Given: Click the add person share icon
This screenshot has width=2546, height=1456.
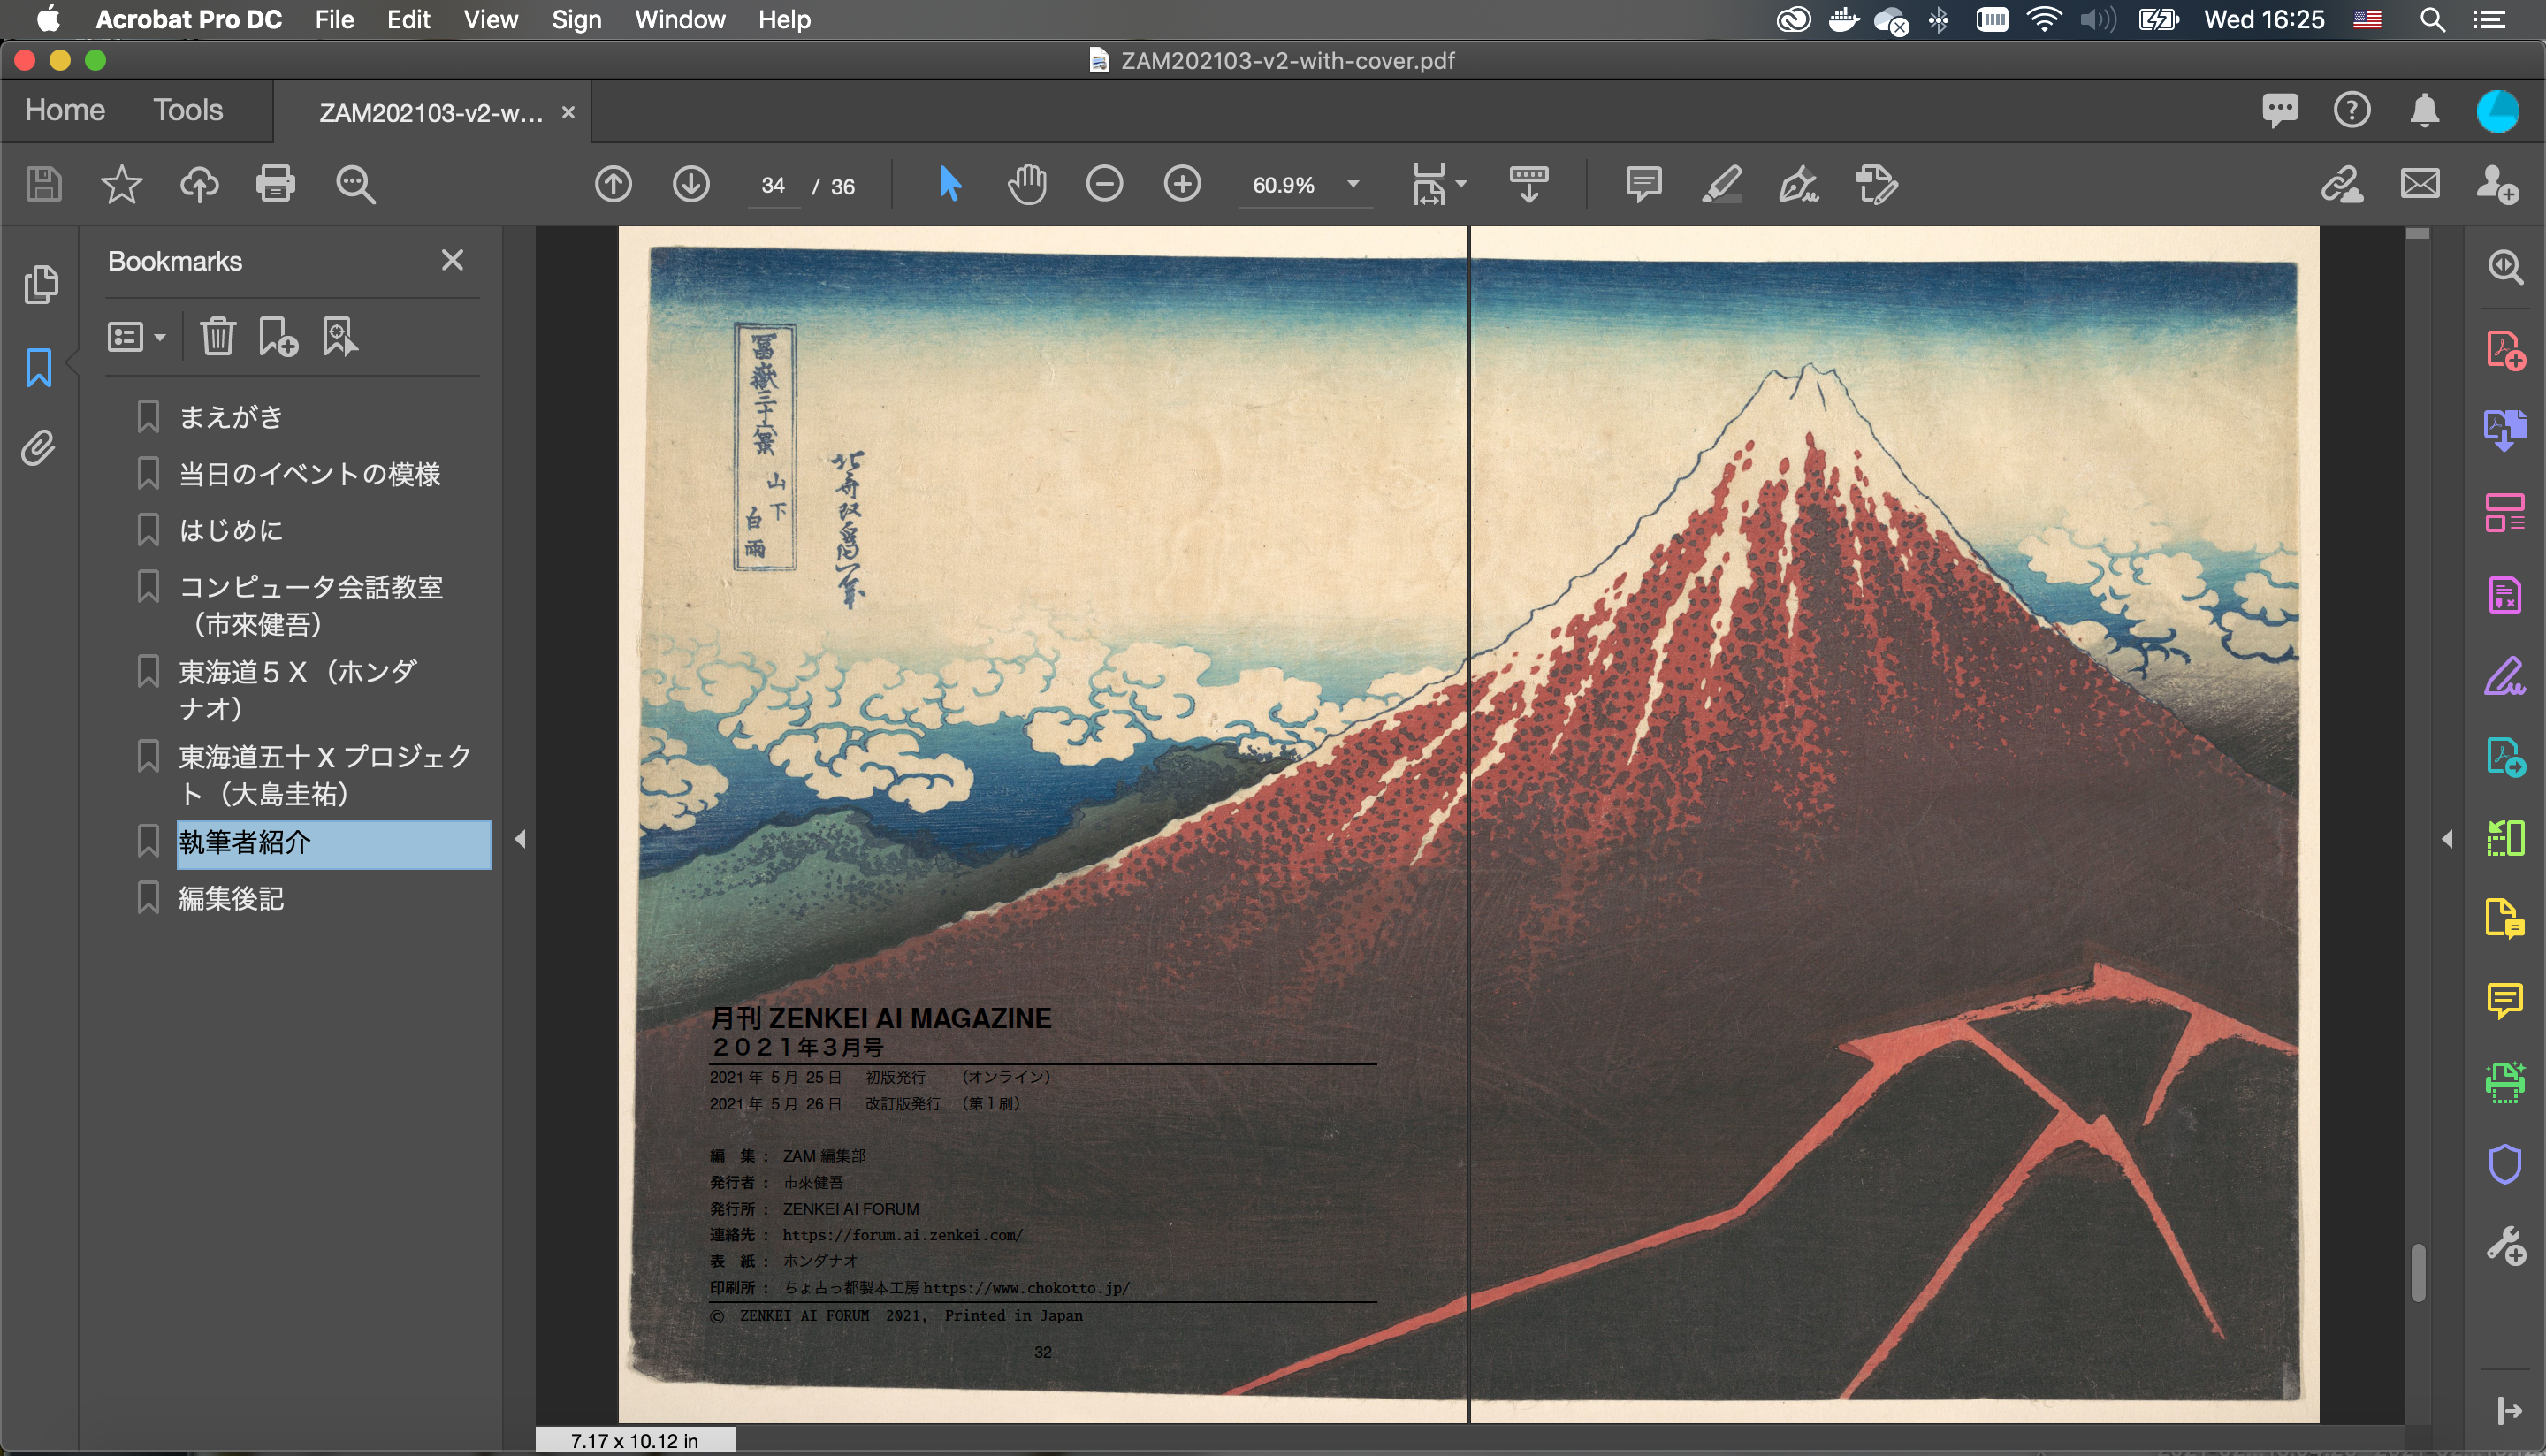Looking at the screenshot, I should (2497, 185).
